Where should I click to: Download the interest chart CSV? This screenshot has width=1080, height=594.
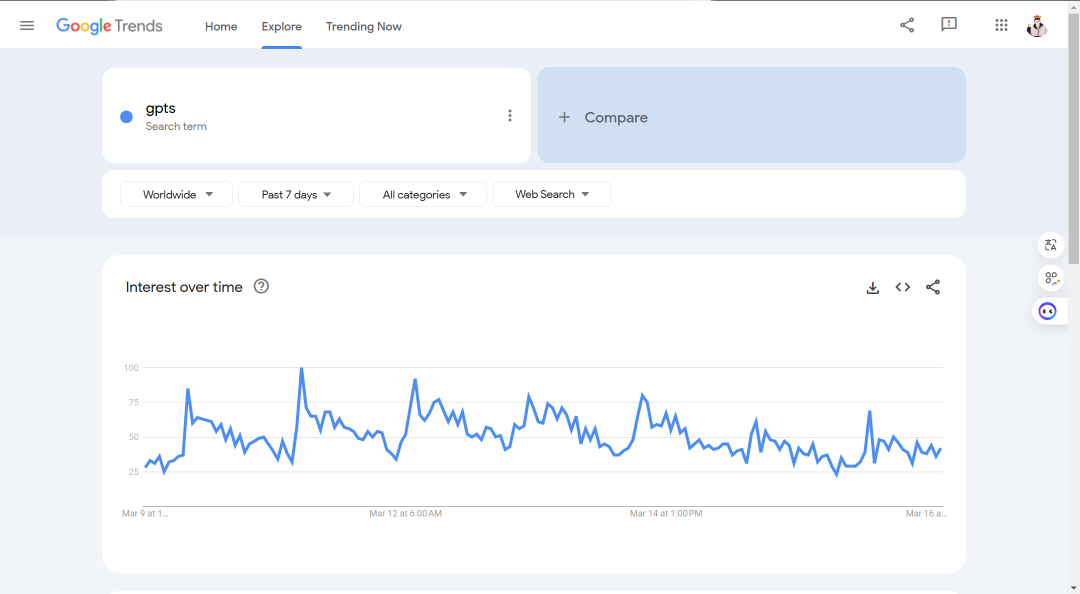click(x=873, y=287)
